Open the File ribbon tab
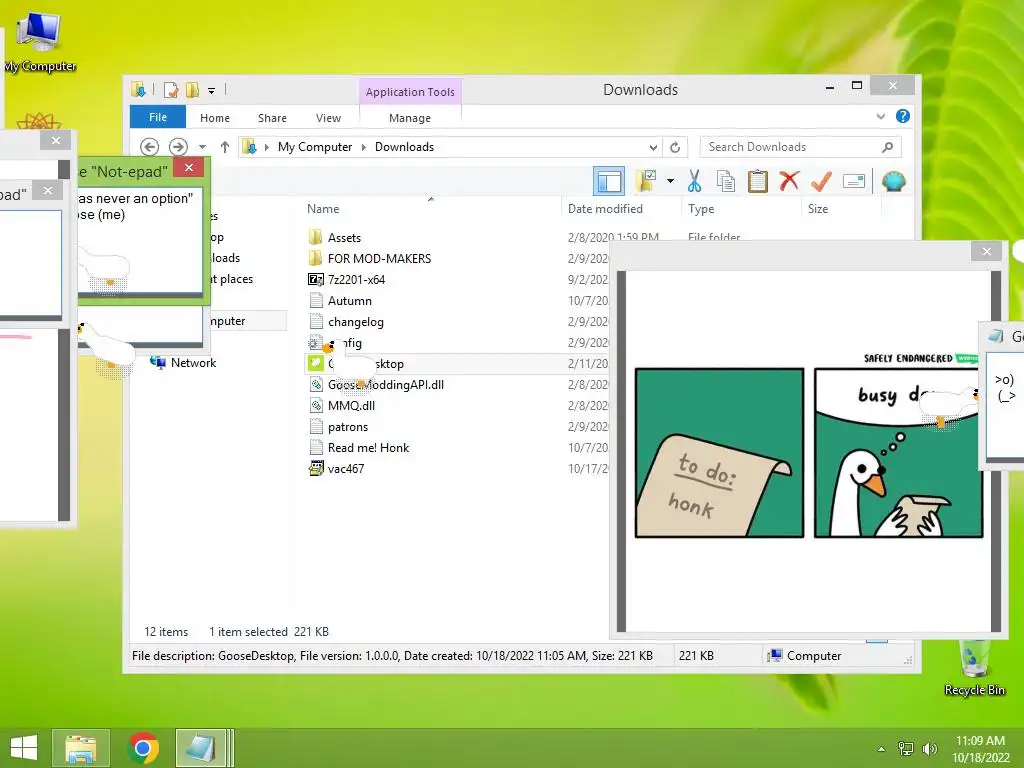 point(158,117)
